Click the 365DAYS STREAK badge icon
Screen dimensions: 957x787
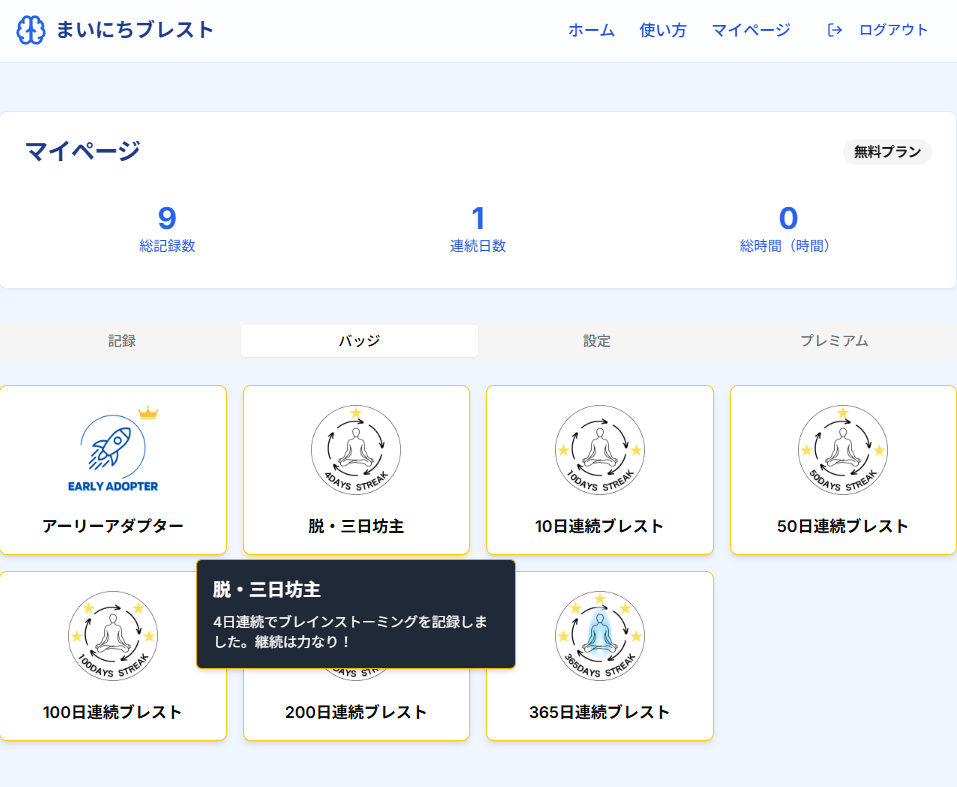pyautogui.click(x=599, y=636)
